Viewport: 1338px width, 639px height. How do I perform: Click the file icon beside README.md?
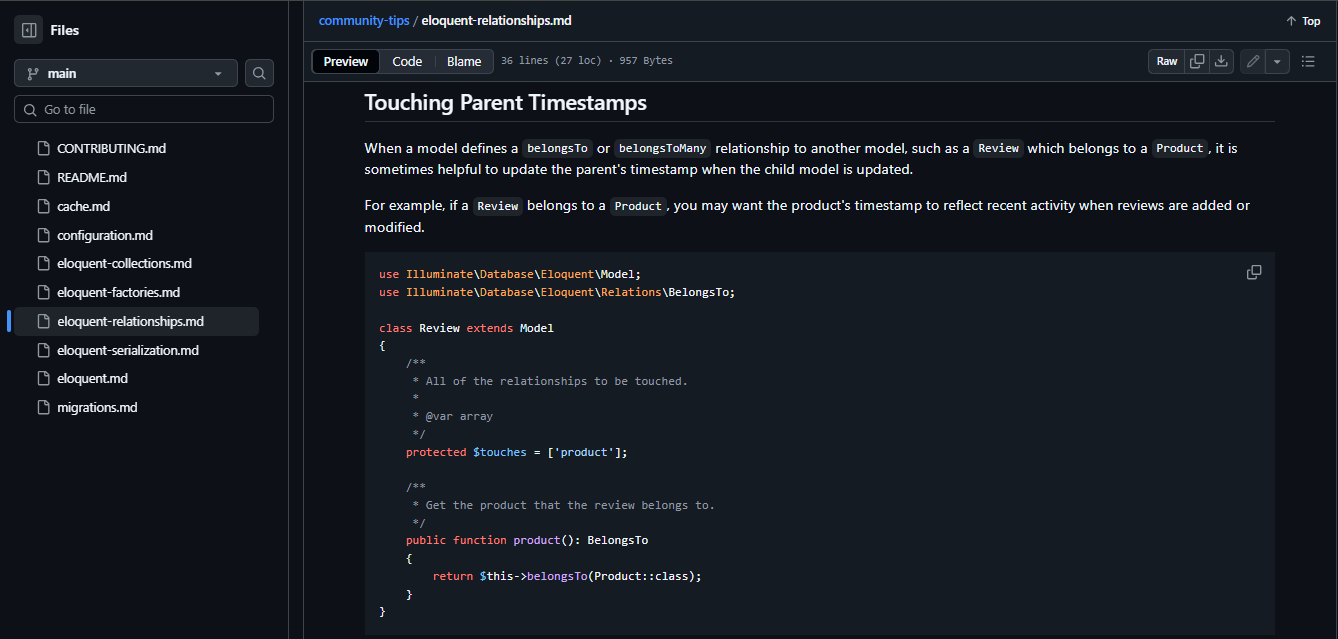[x=43, y=177]
